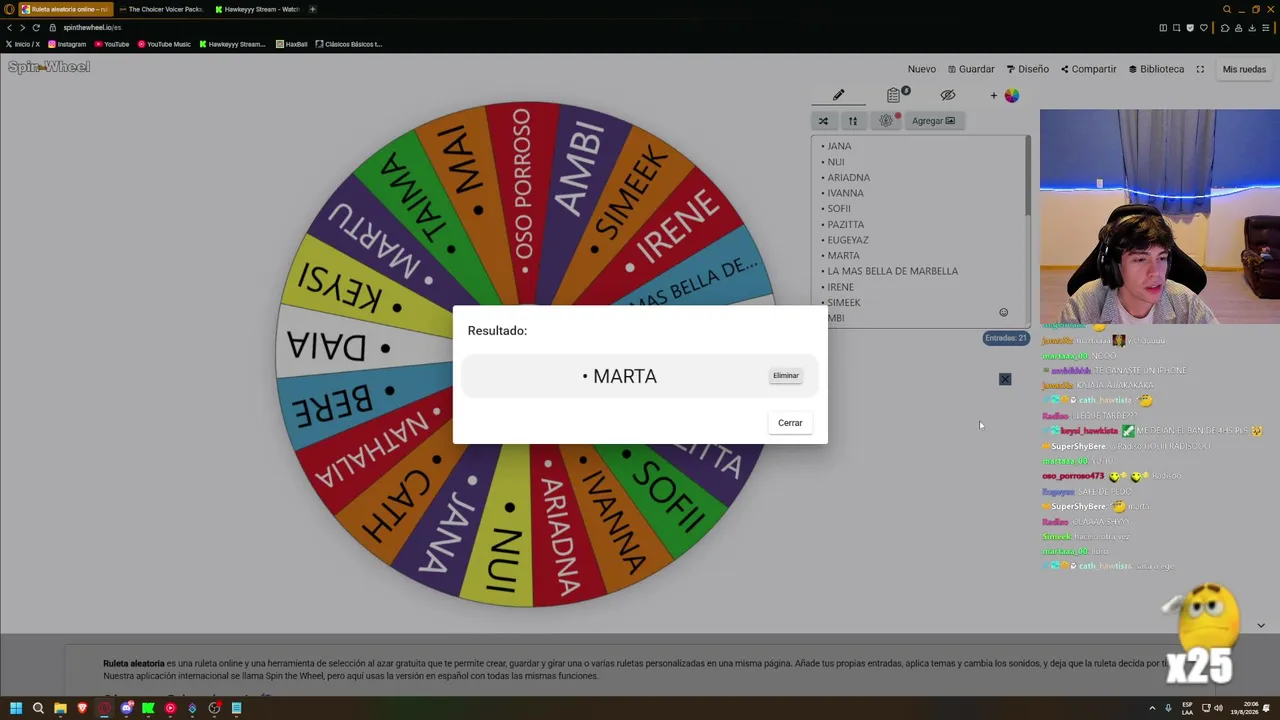Open the YouTube bookmark
Screen dimensions: 1280x720
coord(112,44)
